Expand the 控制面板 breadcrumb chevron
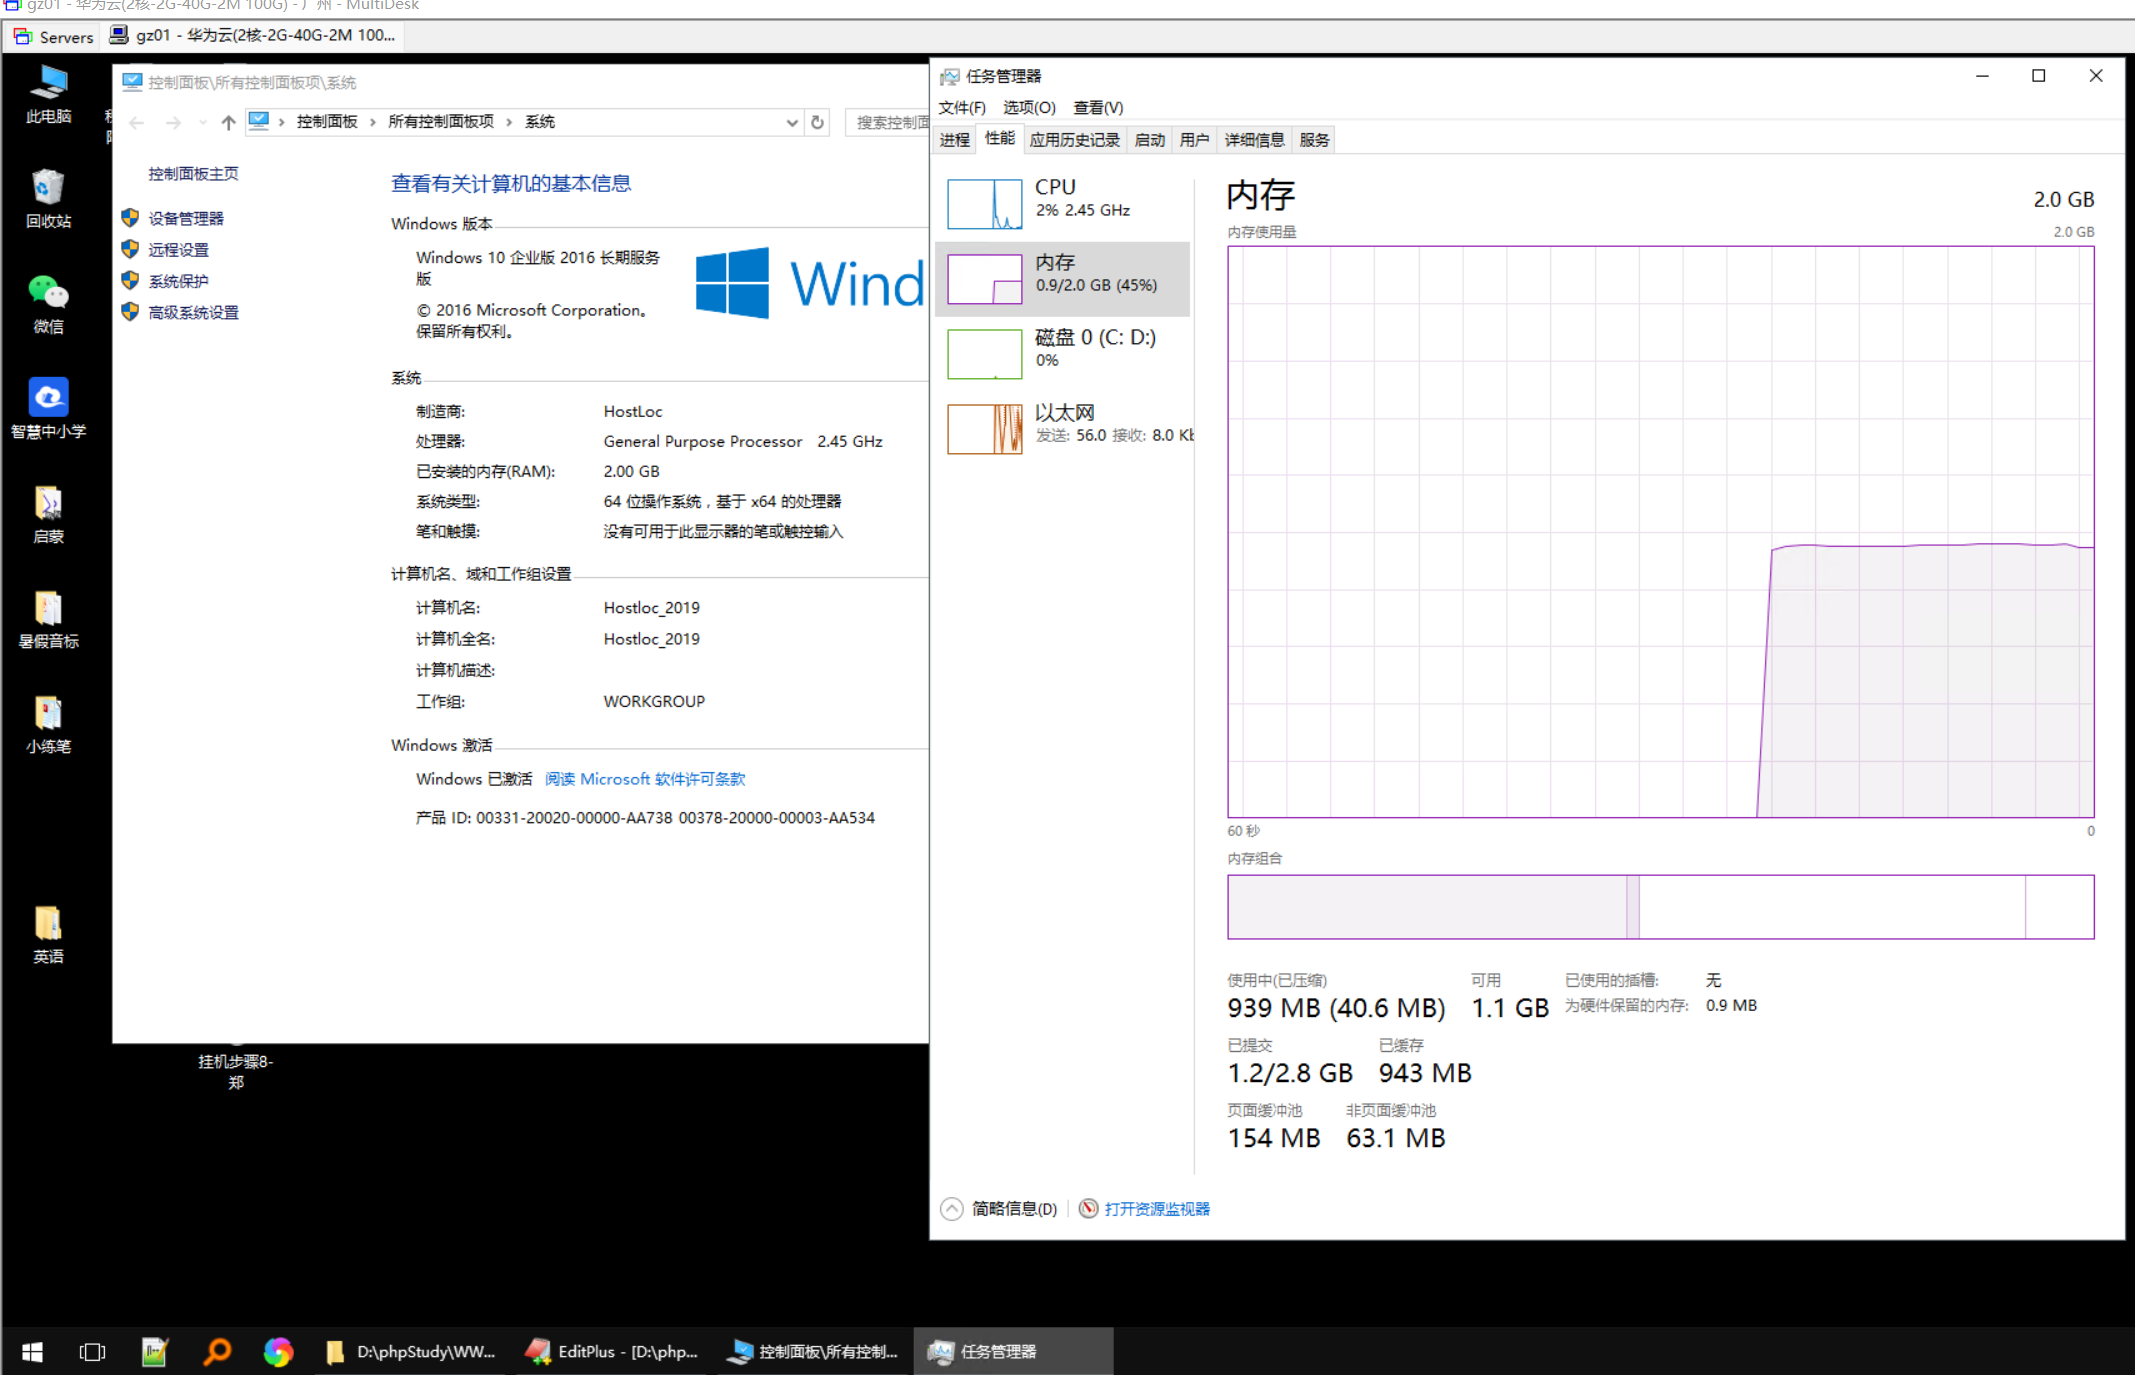Viewport: 2135px width, 1375px height. click(373, 122)
